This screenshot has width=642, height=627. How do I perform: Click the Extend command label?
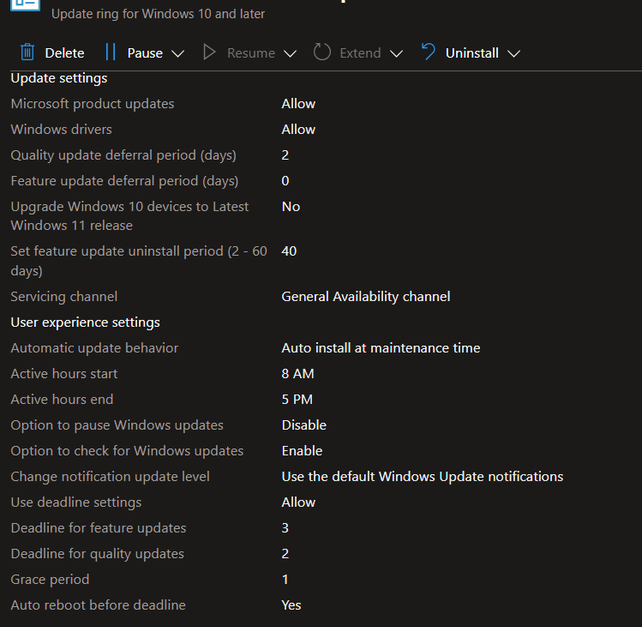(x=360, y=53)
